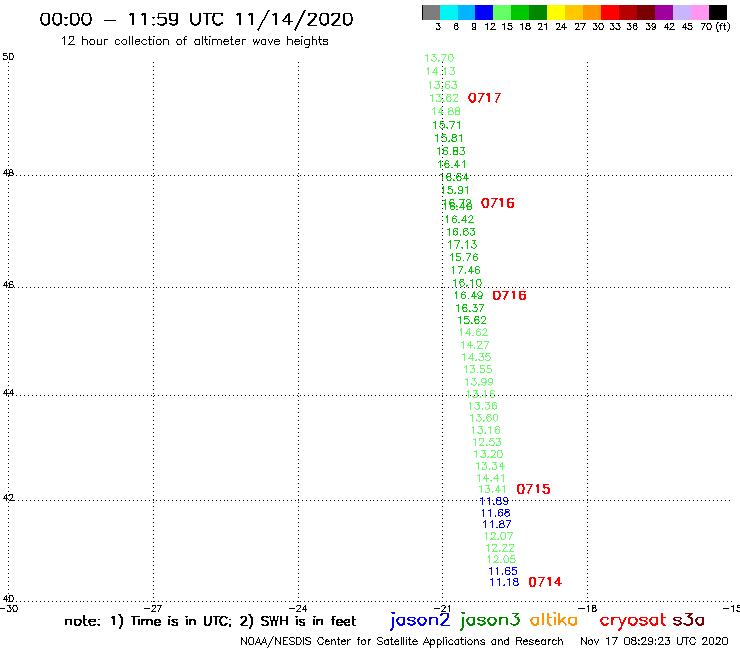Select the purple swatch in the color scale

pyautogui.click(x=664, y=12)
